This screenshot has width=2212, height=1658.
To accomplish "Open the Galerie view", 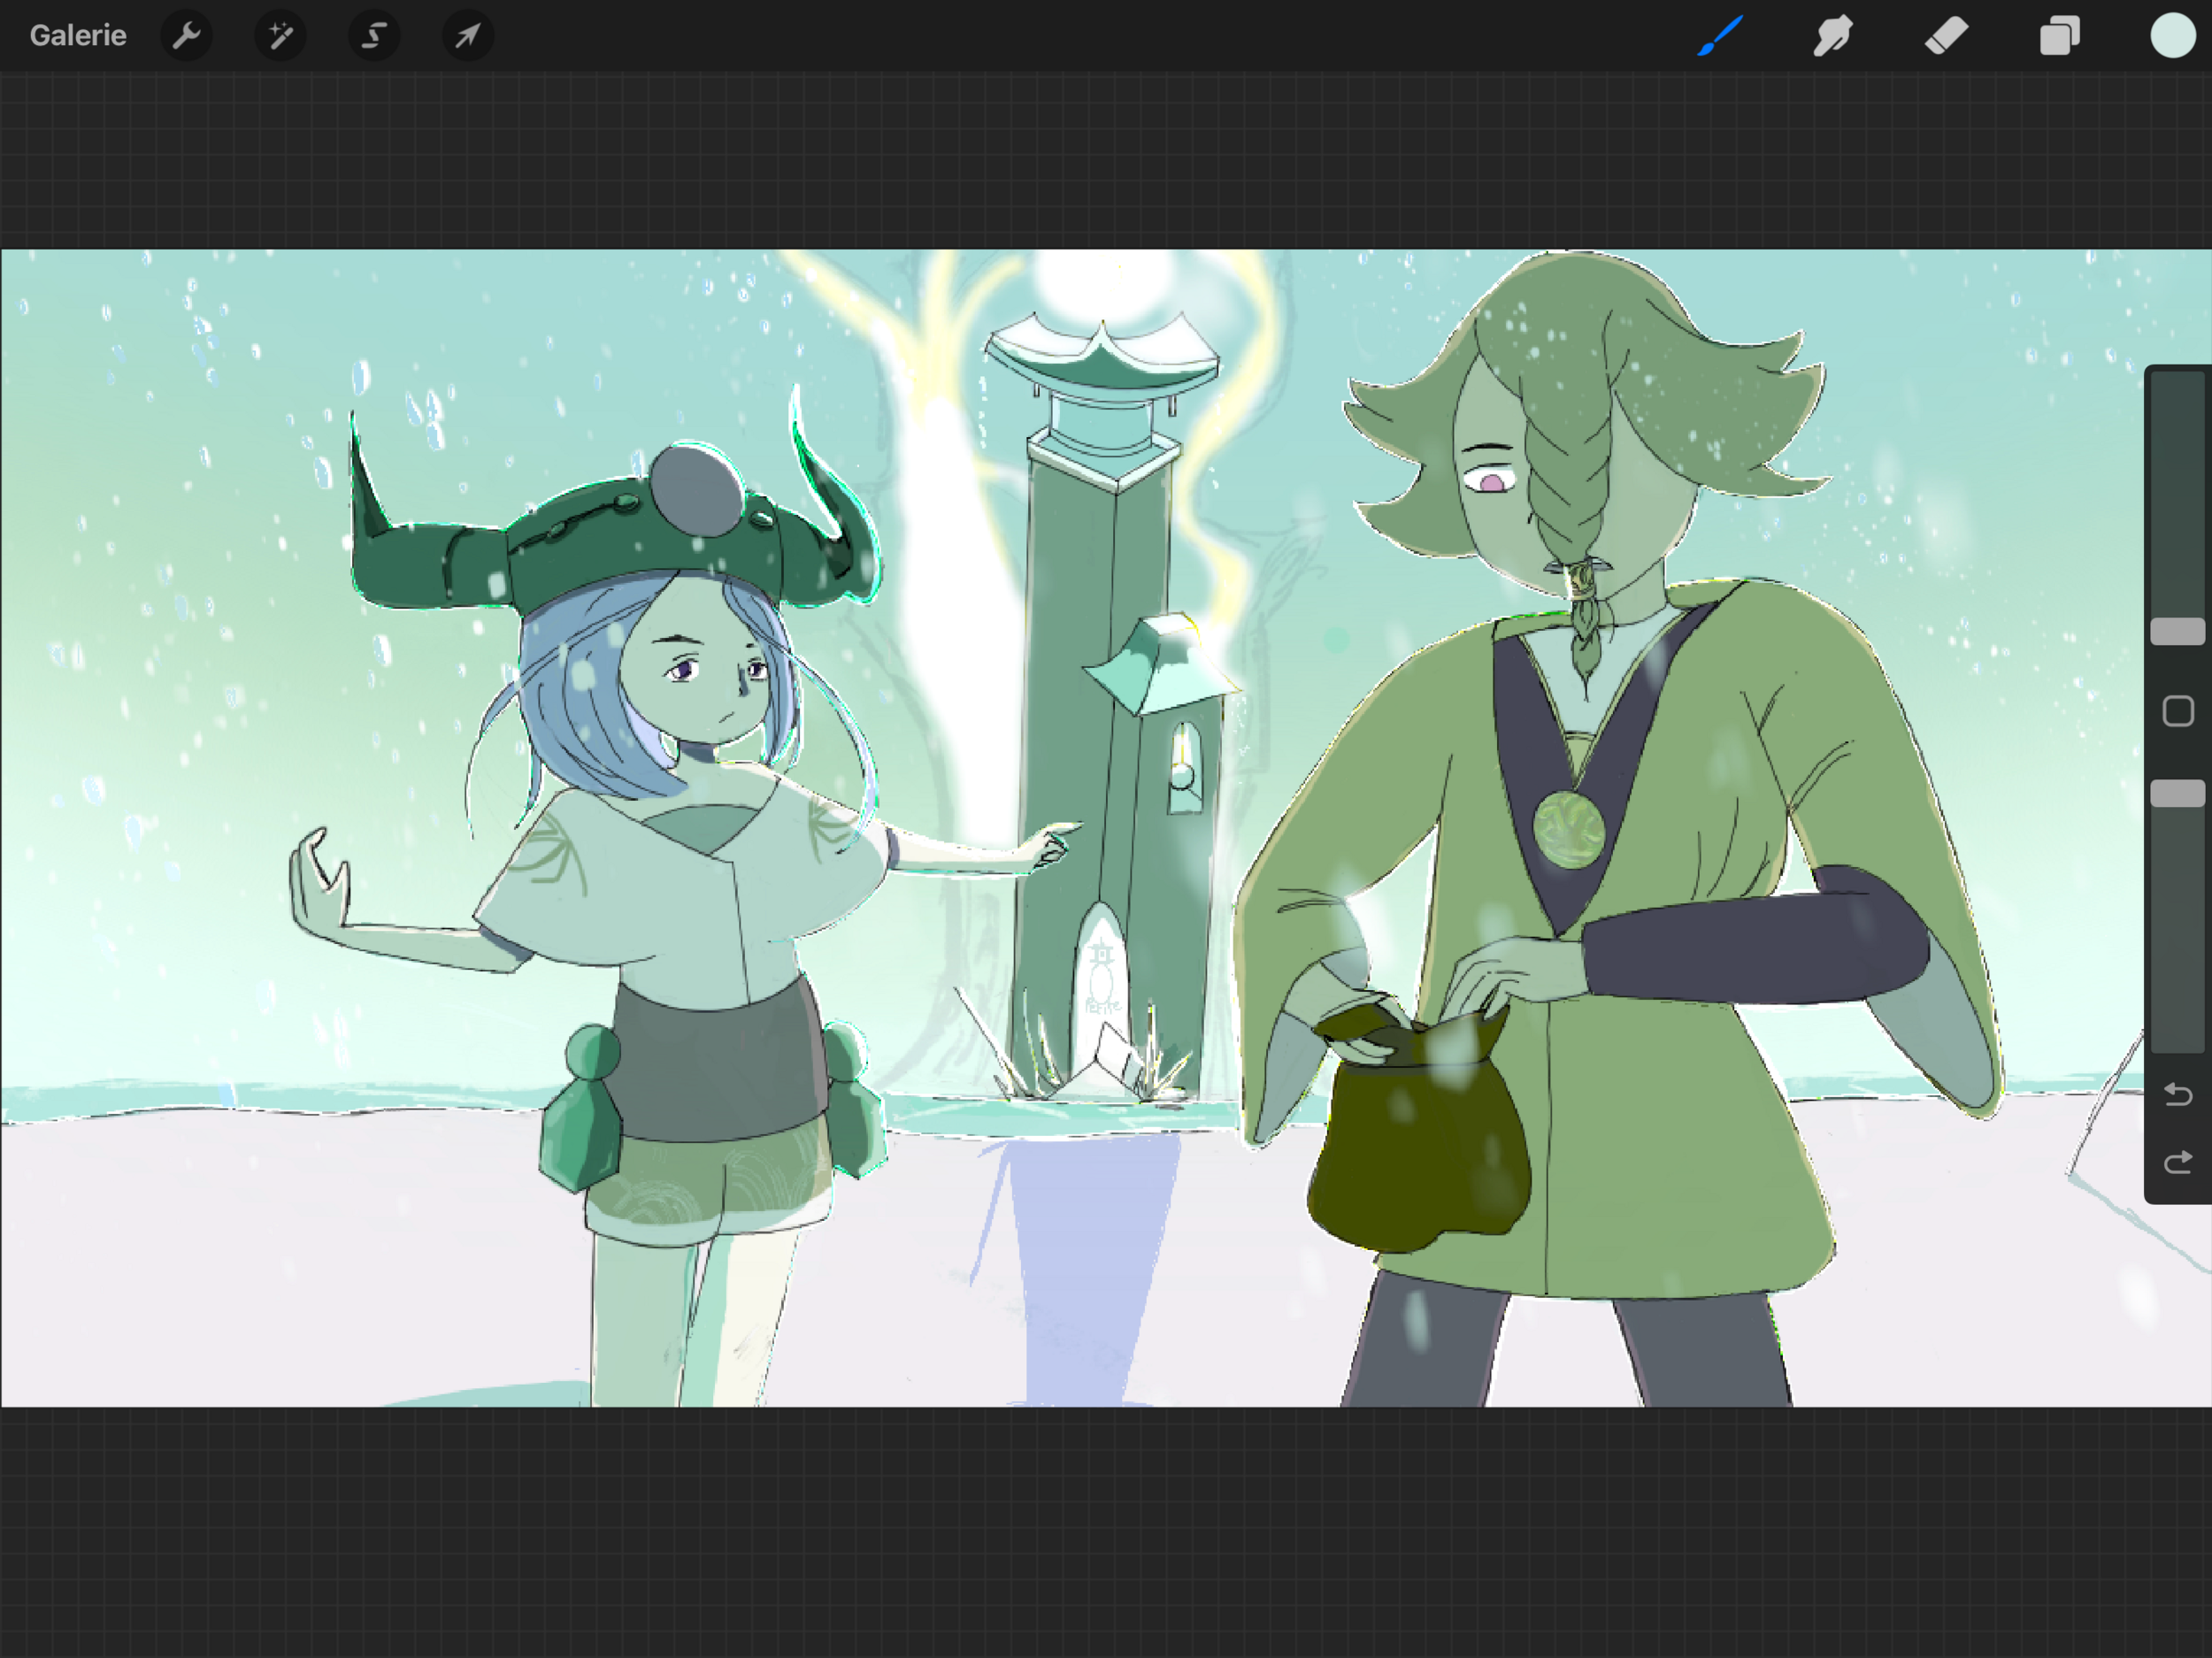I will coord(78,36).
